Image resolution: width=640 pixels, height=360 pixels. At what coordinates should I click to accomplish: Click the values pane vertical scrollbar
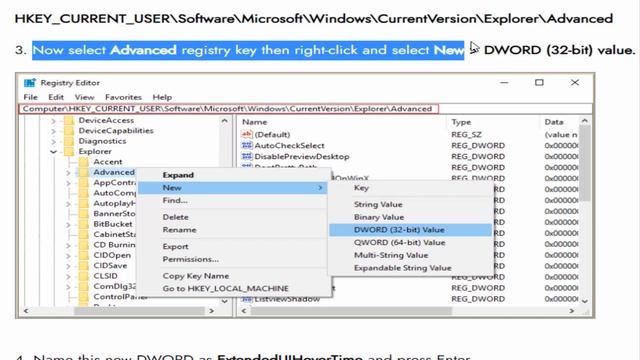[584, 163]
